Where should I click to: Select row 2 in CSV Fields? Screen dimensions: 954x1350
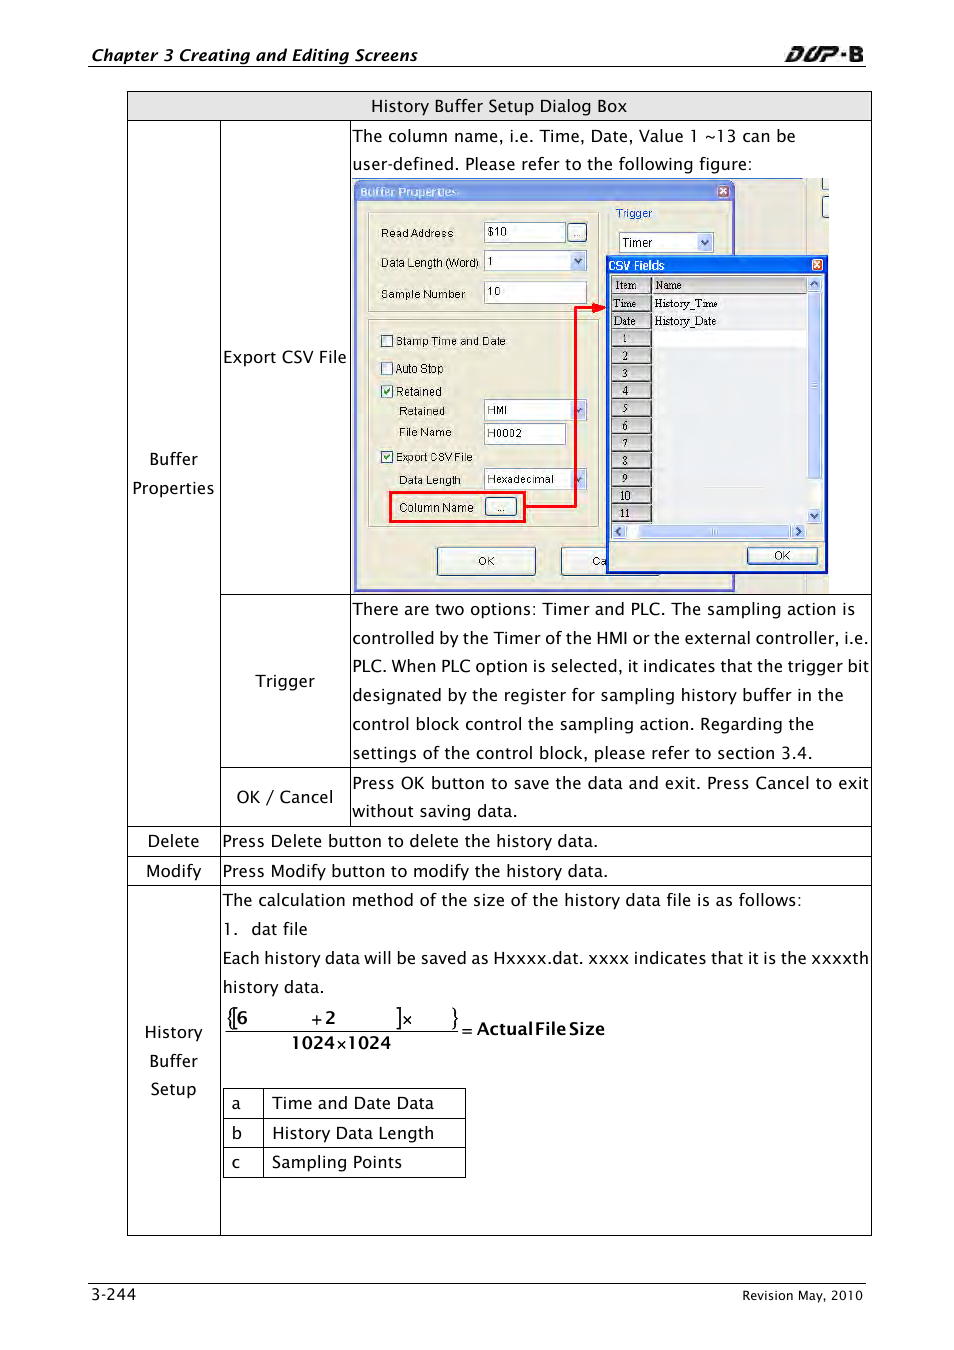pos(631,356)
